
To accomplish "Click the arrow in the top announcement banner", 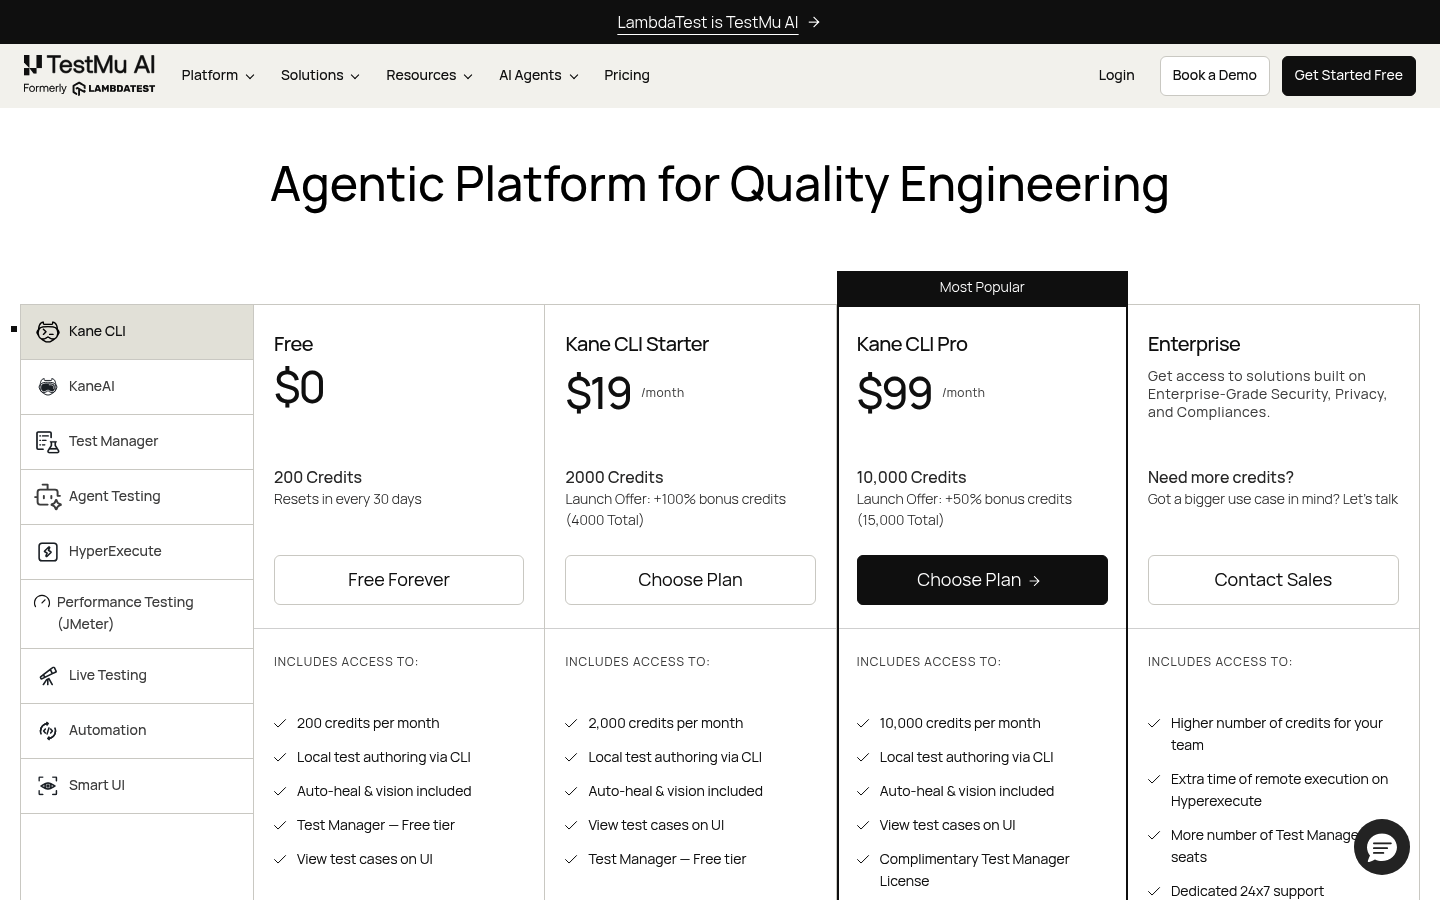I will coord(814,22).
